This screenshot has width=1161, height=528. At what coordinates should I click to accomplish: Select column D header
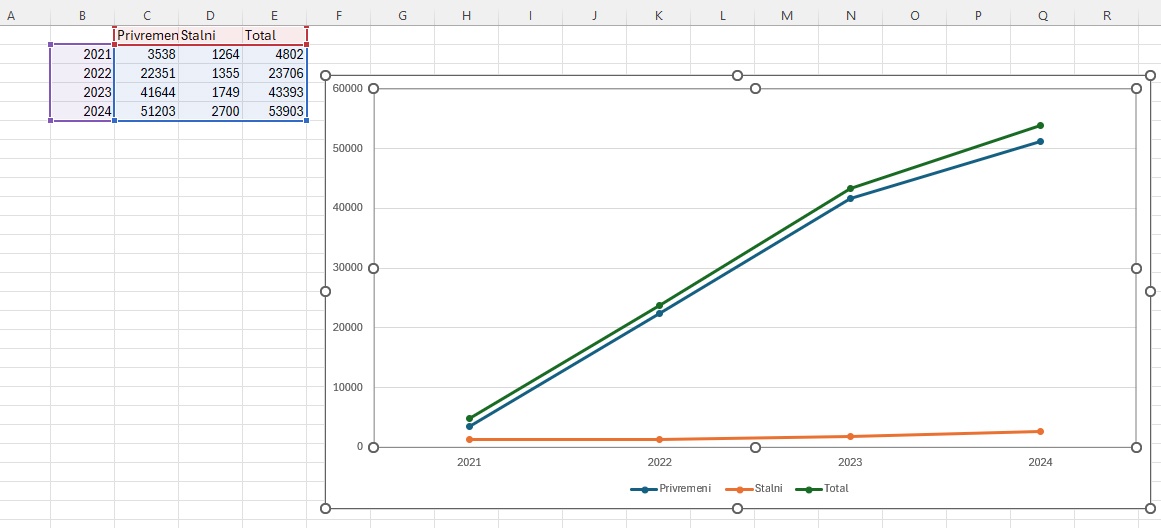210,15
